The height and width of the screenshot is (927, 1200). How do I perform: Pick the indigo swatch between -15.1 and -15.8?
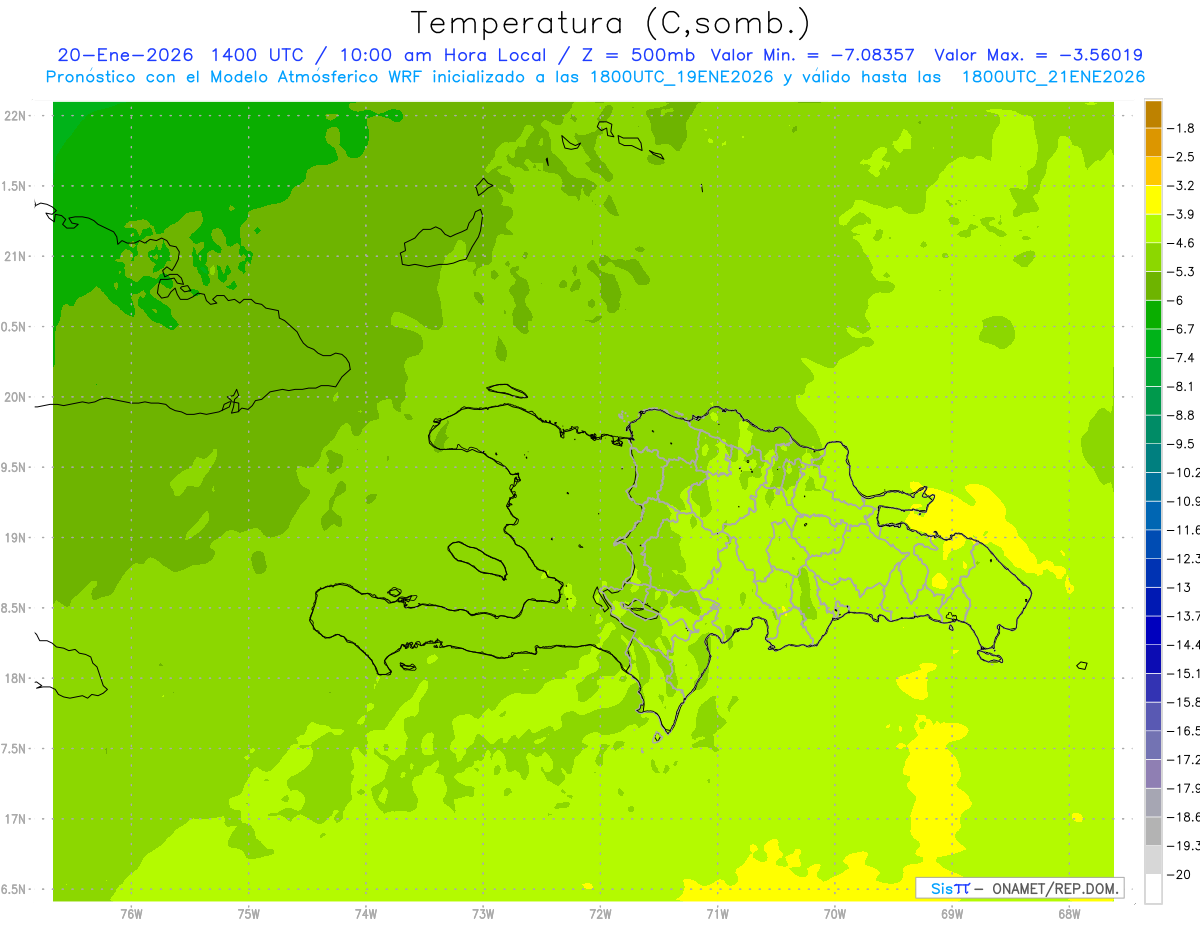point(1153,688)
